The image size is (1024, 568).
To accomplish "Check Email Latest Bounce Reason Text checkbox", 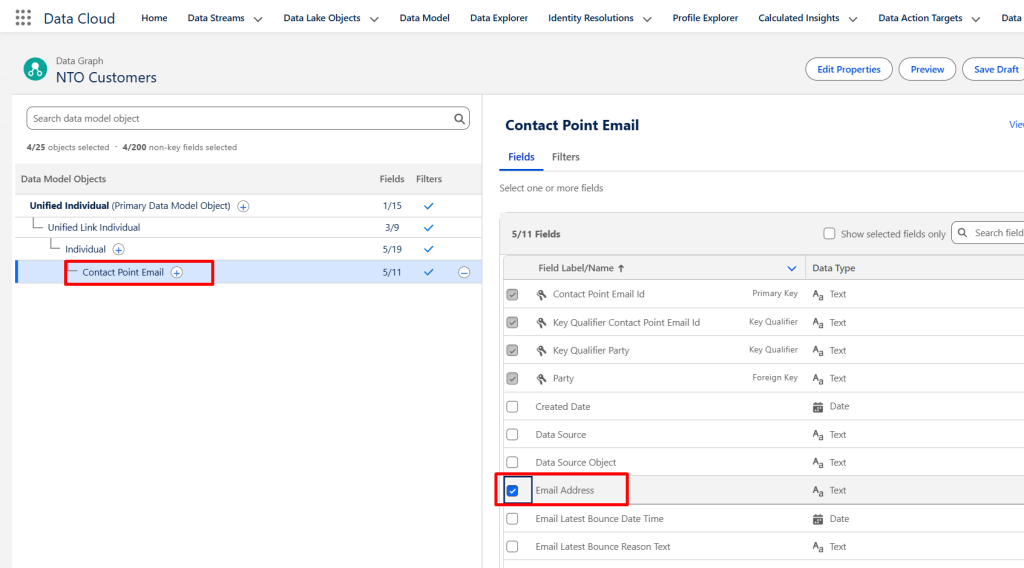I will 513,547.
